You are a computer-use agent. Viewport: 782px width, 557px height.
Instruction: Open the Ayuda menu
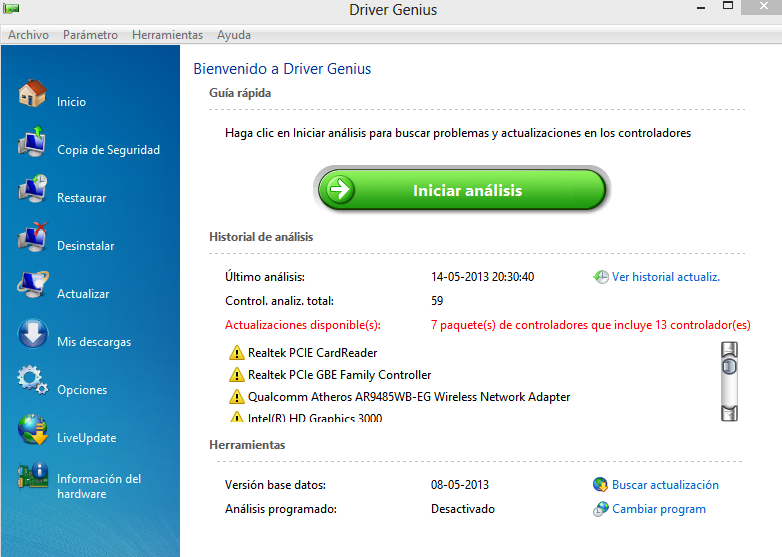click(234, 35)
